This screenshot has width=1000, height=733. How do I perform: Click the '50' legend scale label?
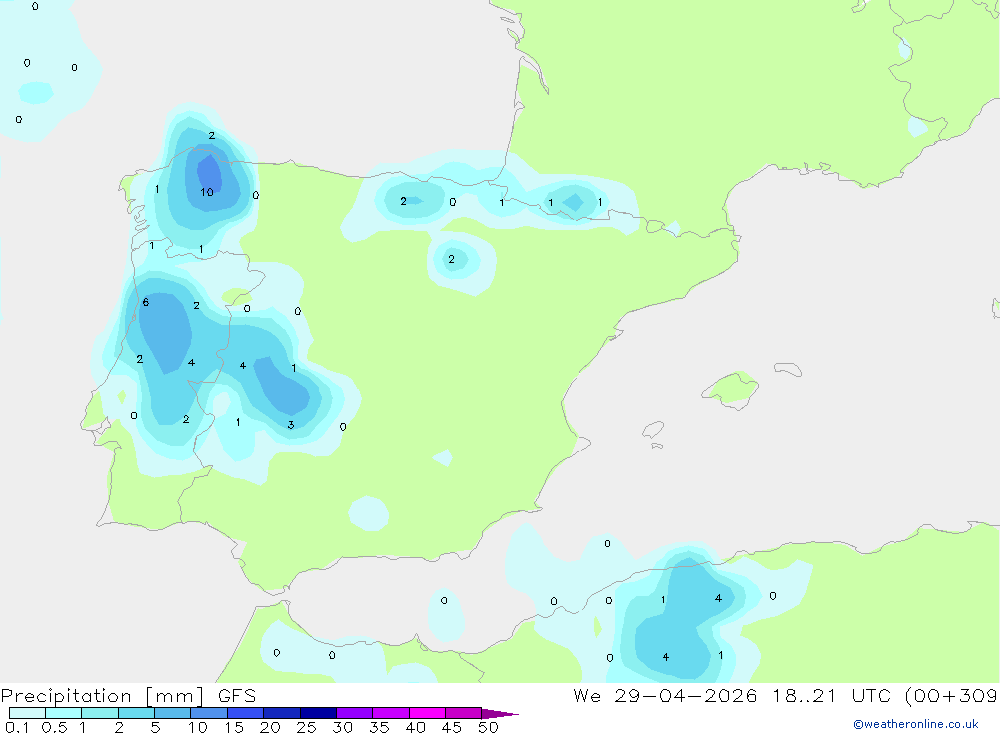(488, 727)
